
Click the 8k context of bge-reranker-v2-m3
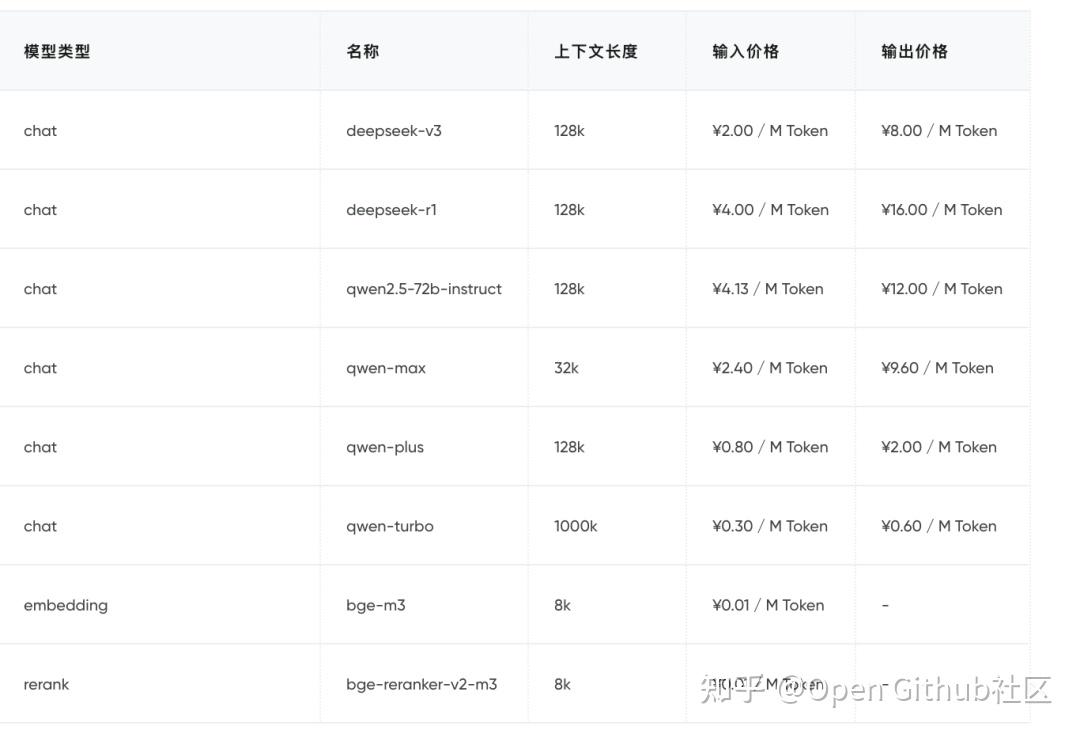tap(562, 685)
